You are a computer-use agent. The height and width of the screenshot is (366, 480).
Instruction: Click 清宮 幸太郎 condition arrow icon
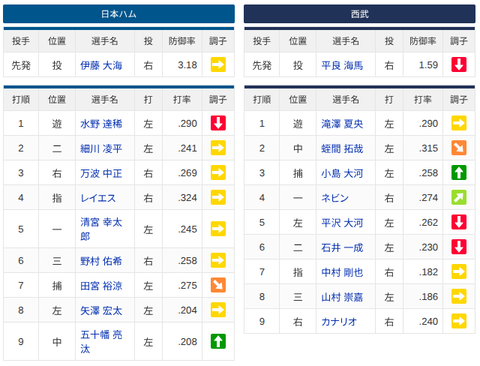click(218, 229)
